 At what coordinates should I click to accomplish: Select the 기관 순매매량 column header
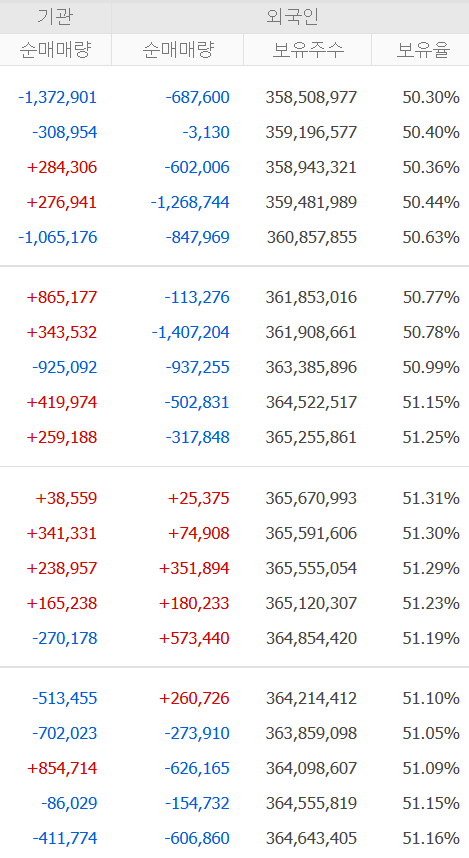click(55, 50)
